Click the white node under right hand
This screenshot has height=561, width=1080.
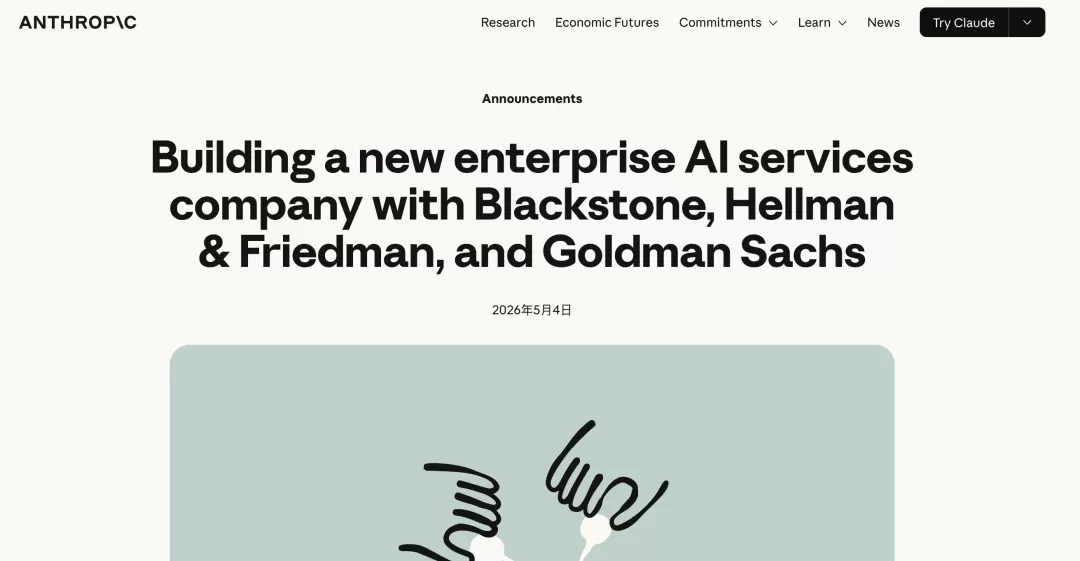point(593,531)
